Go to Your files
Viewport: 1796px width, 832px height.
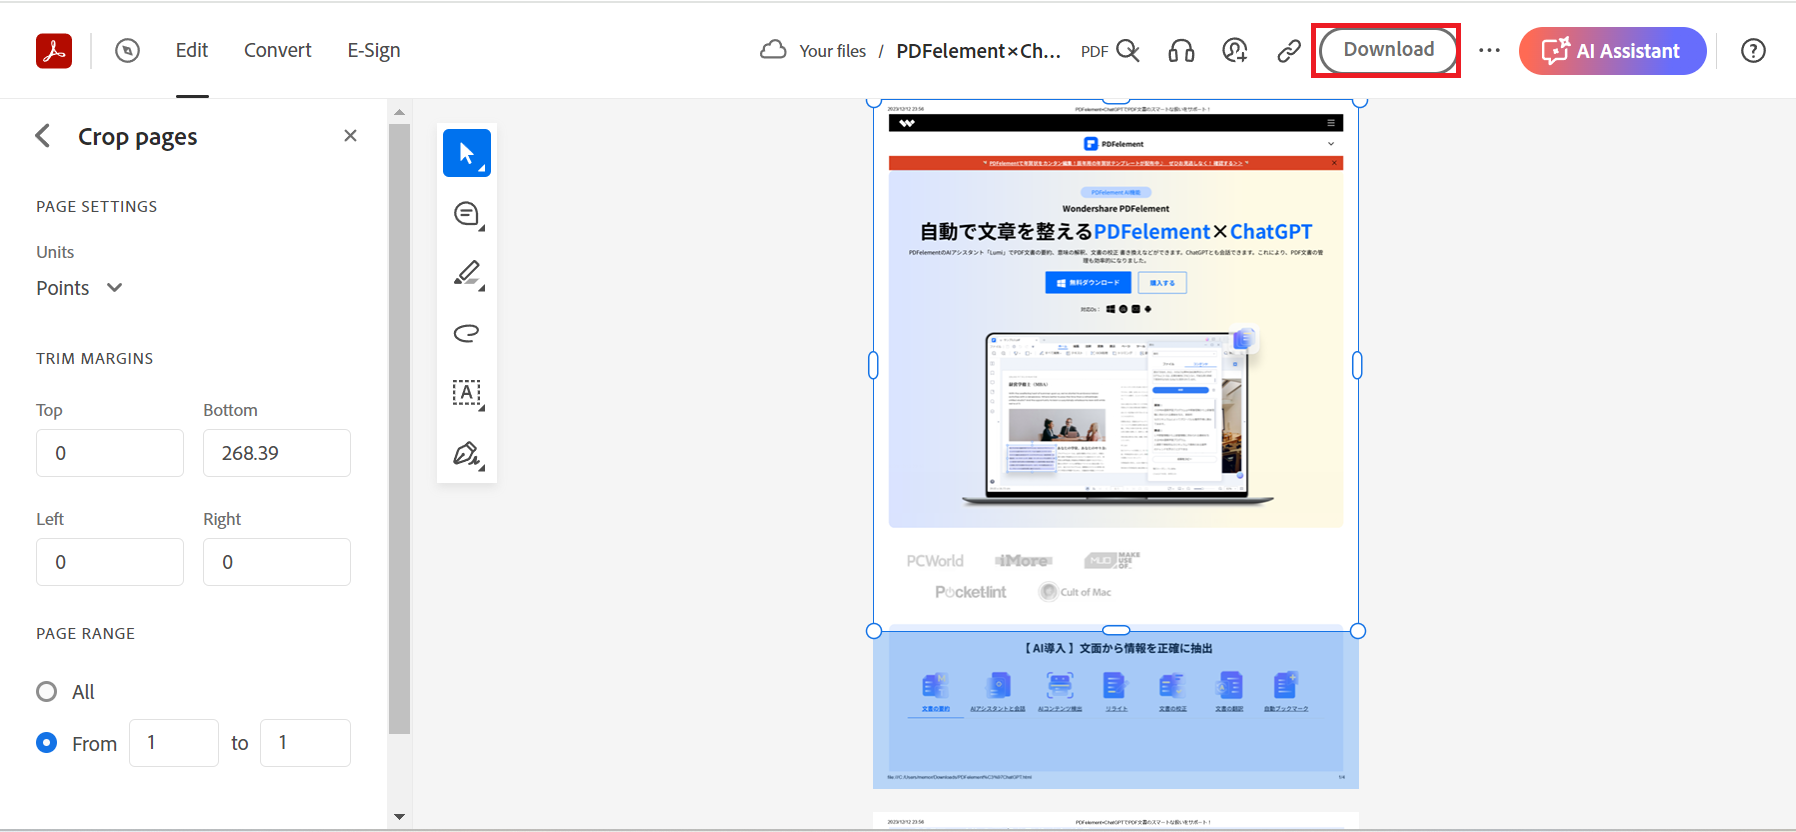833,51
